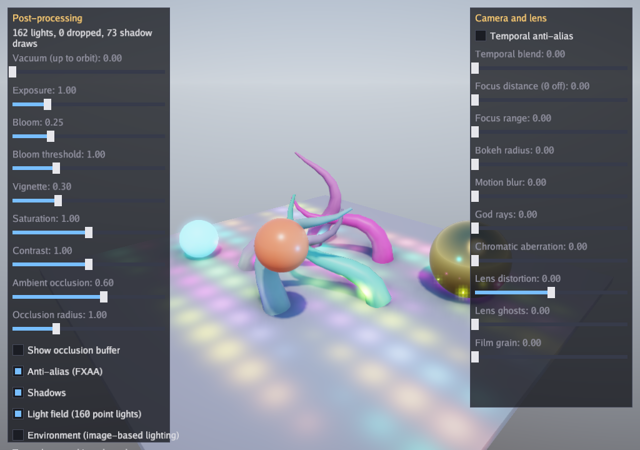The width and height of the screenshot is (640, 450).
Task: Click the Film grain slider handle
Action: coord(475,357)
